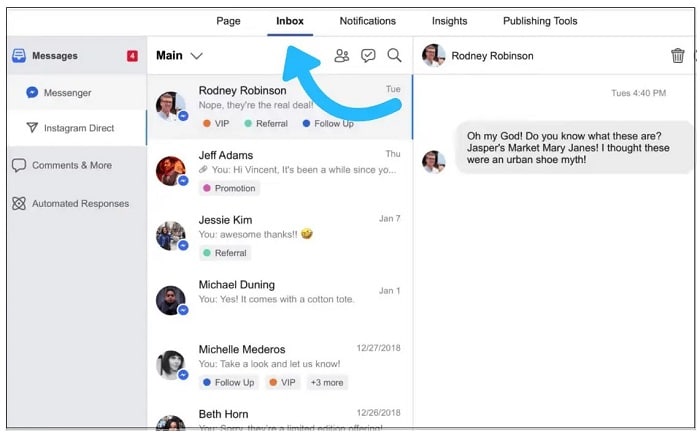700x438 pixels.
Task: Click Rodney Robinson's avatar in conversation list
Action: pos(170,106)
